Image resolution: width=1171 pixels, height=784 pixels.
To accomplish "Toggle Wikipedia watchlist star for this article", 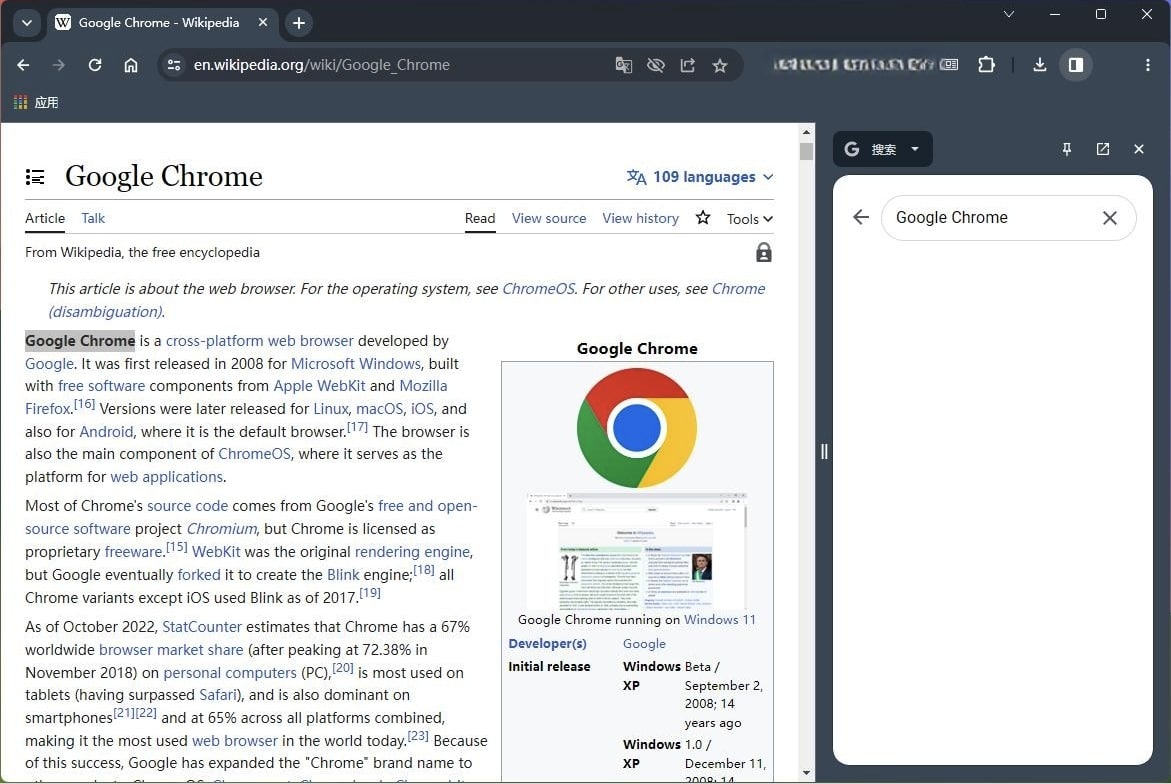I will [703, 218].
